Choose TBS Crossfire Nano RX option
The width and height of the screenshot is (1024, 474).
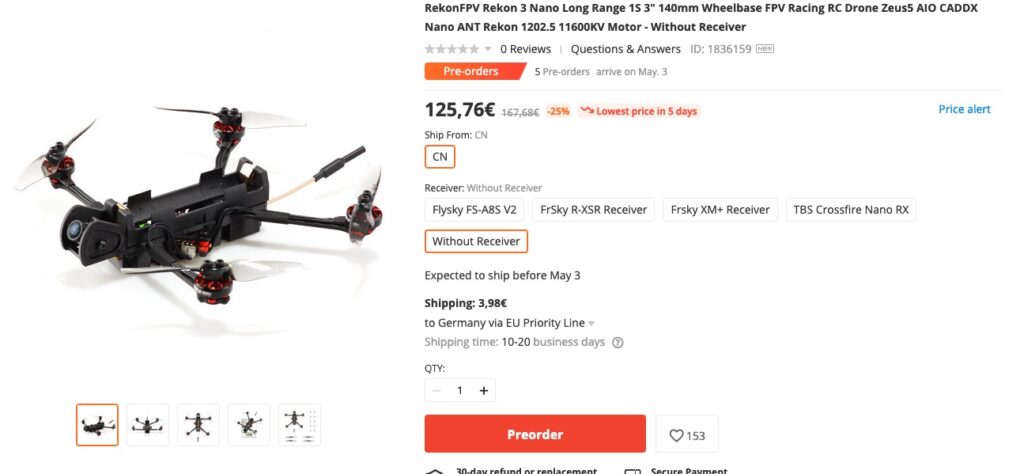pyautogui.click(x=850, y=210)
